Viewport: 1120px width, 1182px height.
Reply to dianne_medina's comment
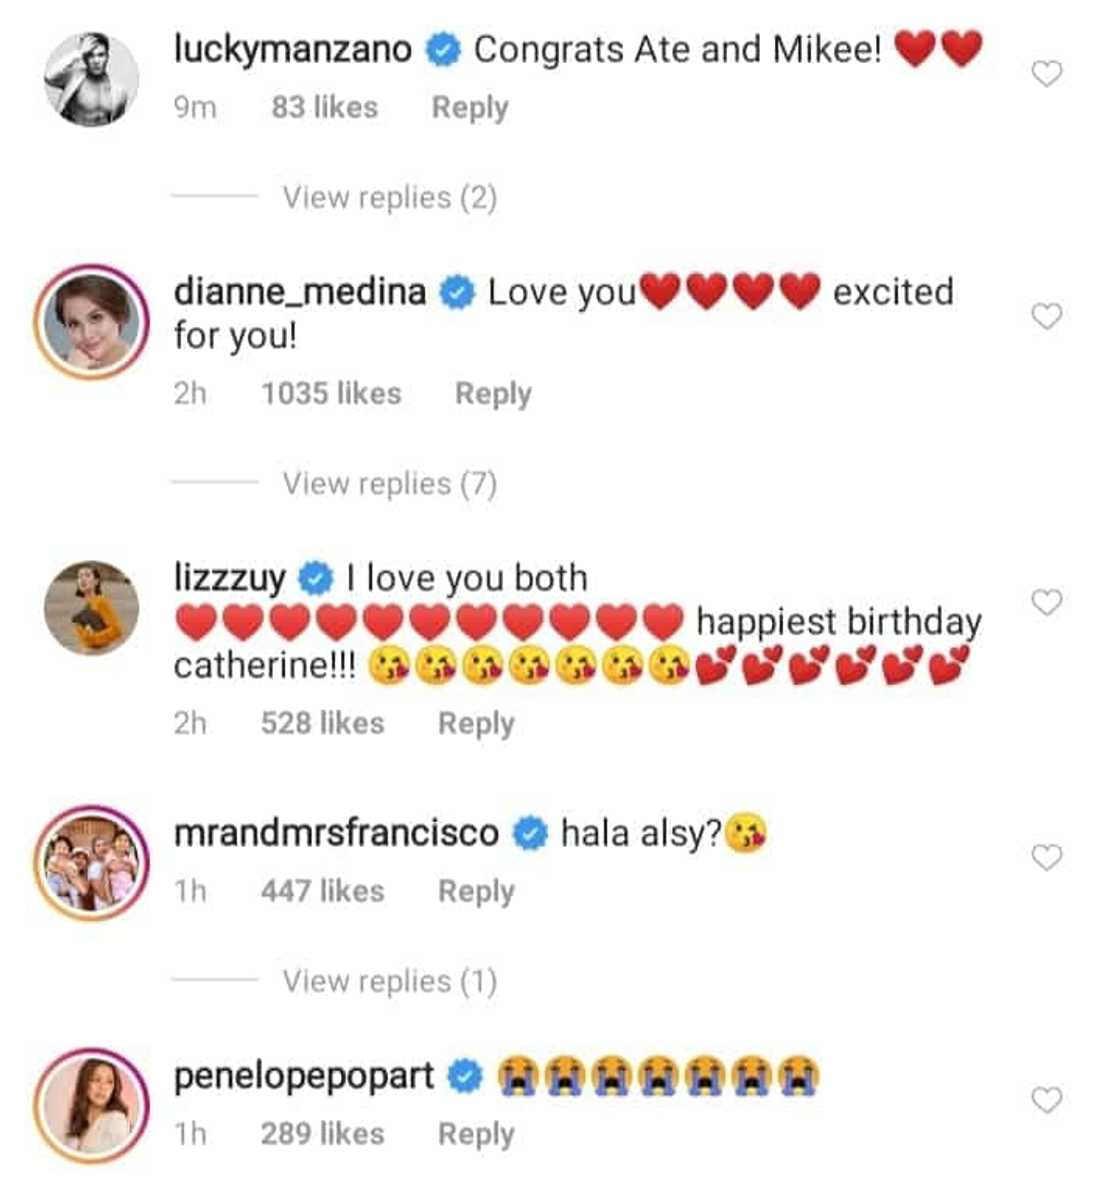coord(493,394)
